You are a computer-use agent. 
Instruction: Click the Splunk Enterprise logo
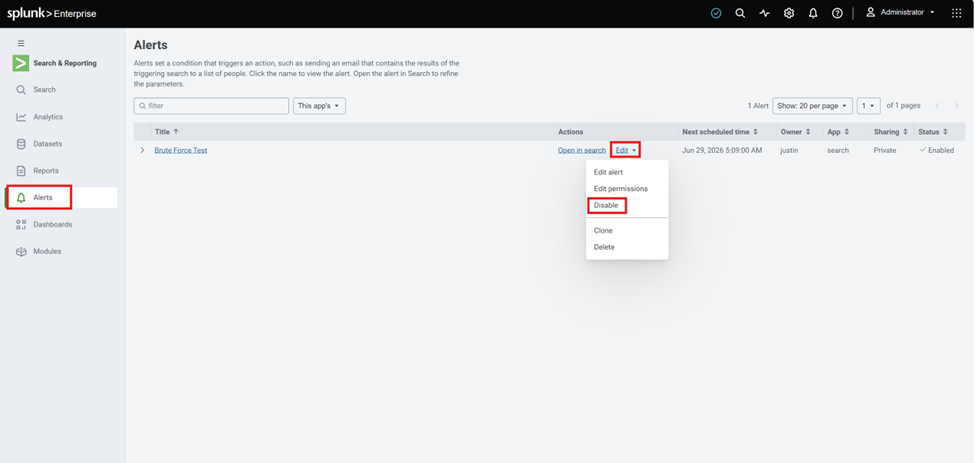pos(52,14)
